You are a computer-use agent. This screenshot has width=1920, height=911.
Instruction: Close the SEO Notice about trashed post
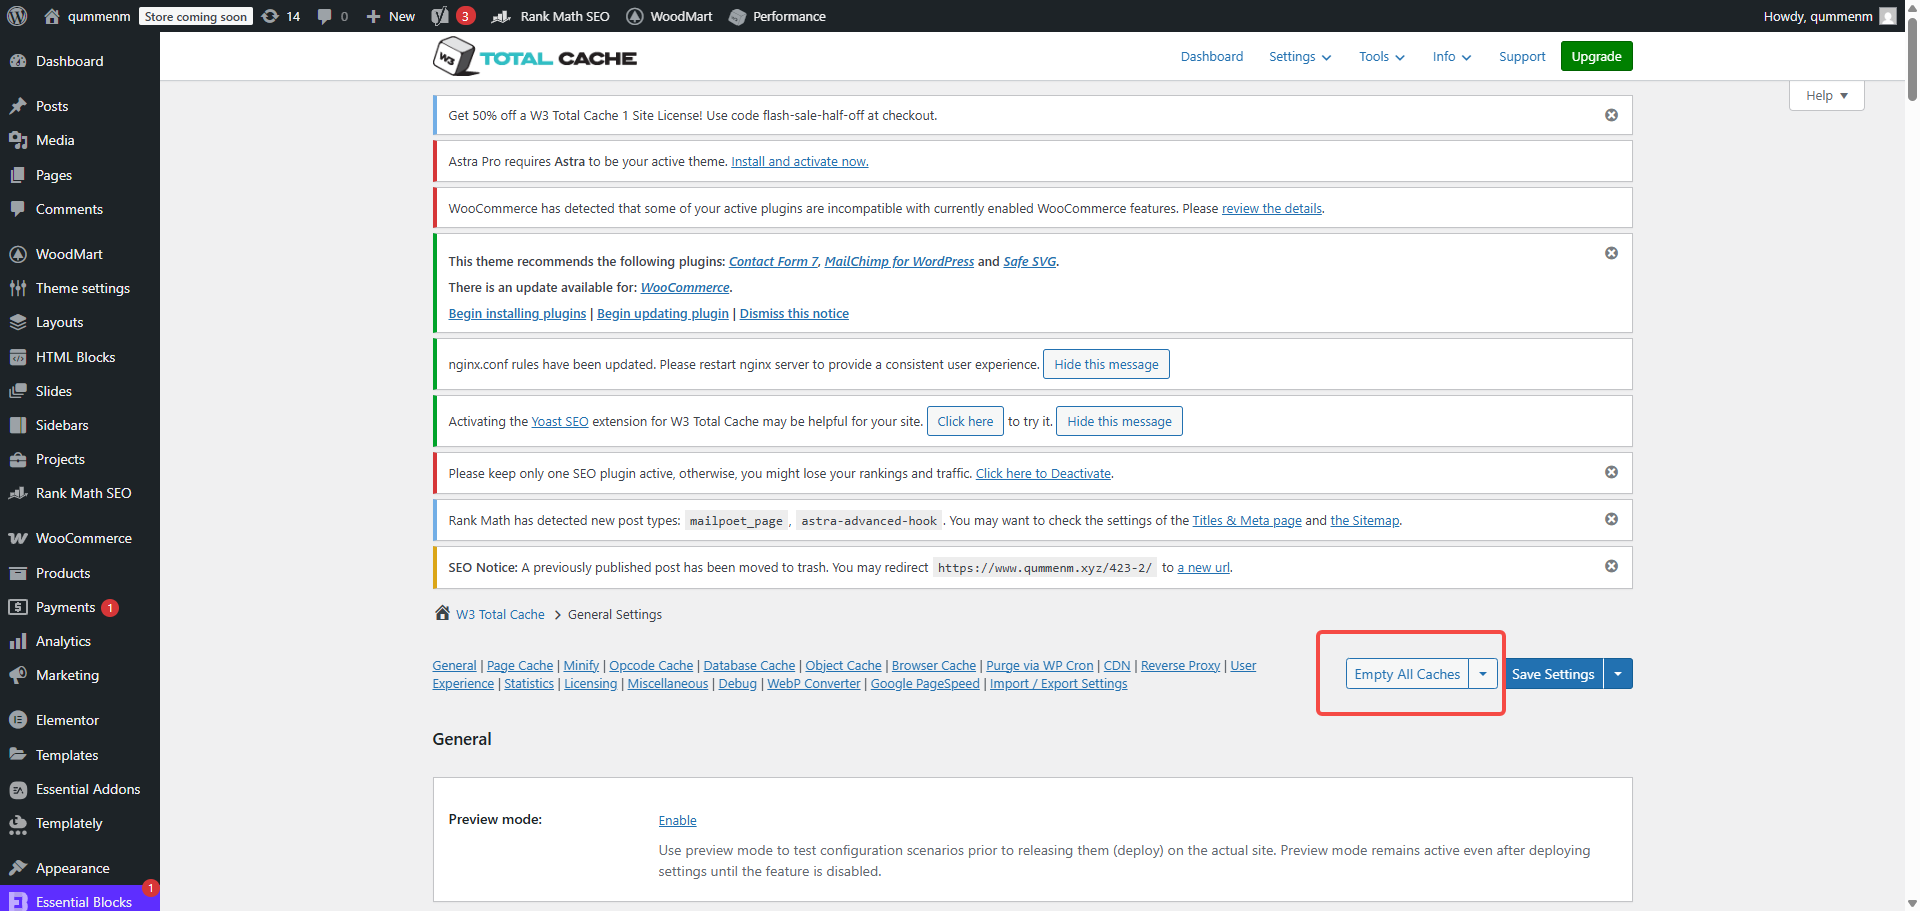pos(1611,566)
